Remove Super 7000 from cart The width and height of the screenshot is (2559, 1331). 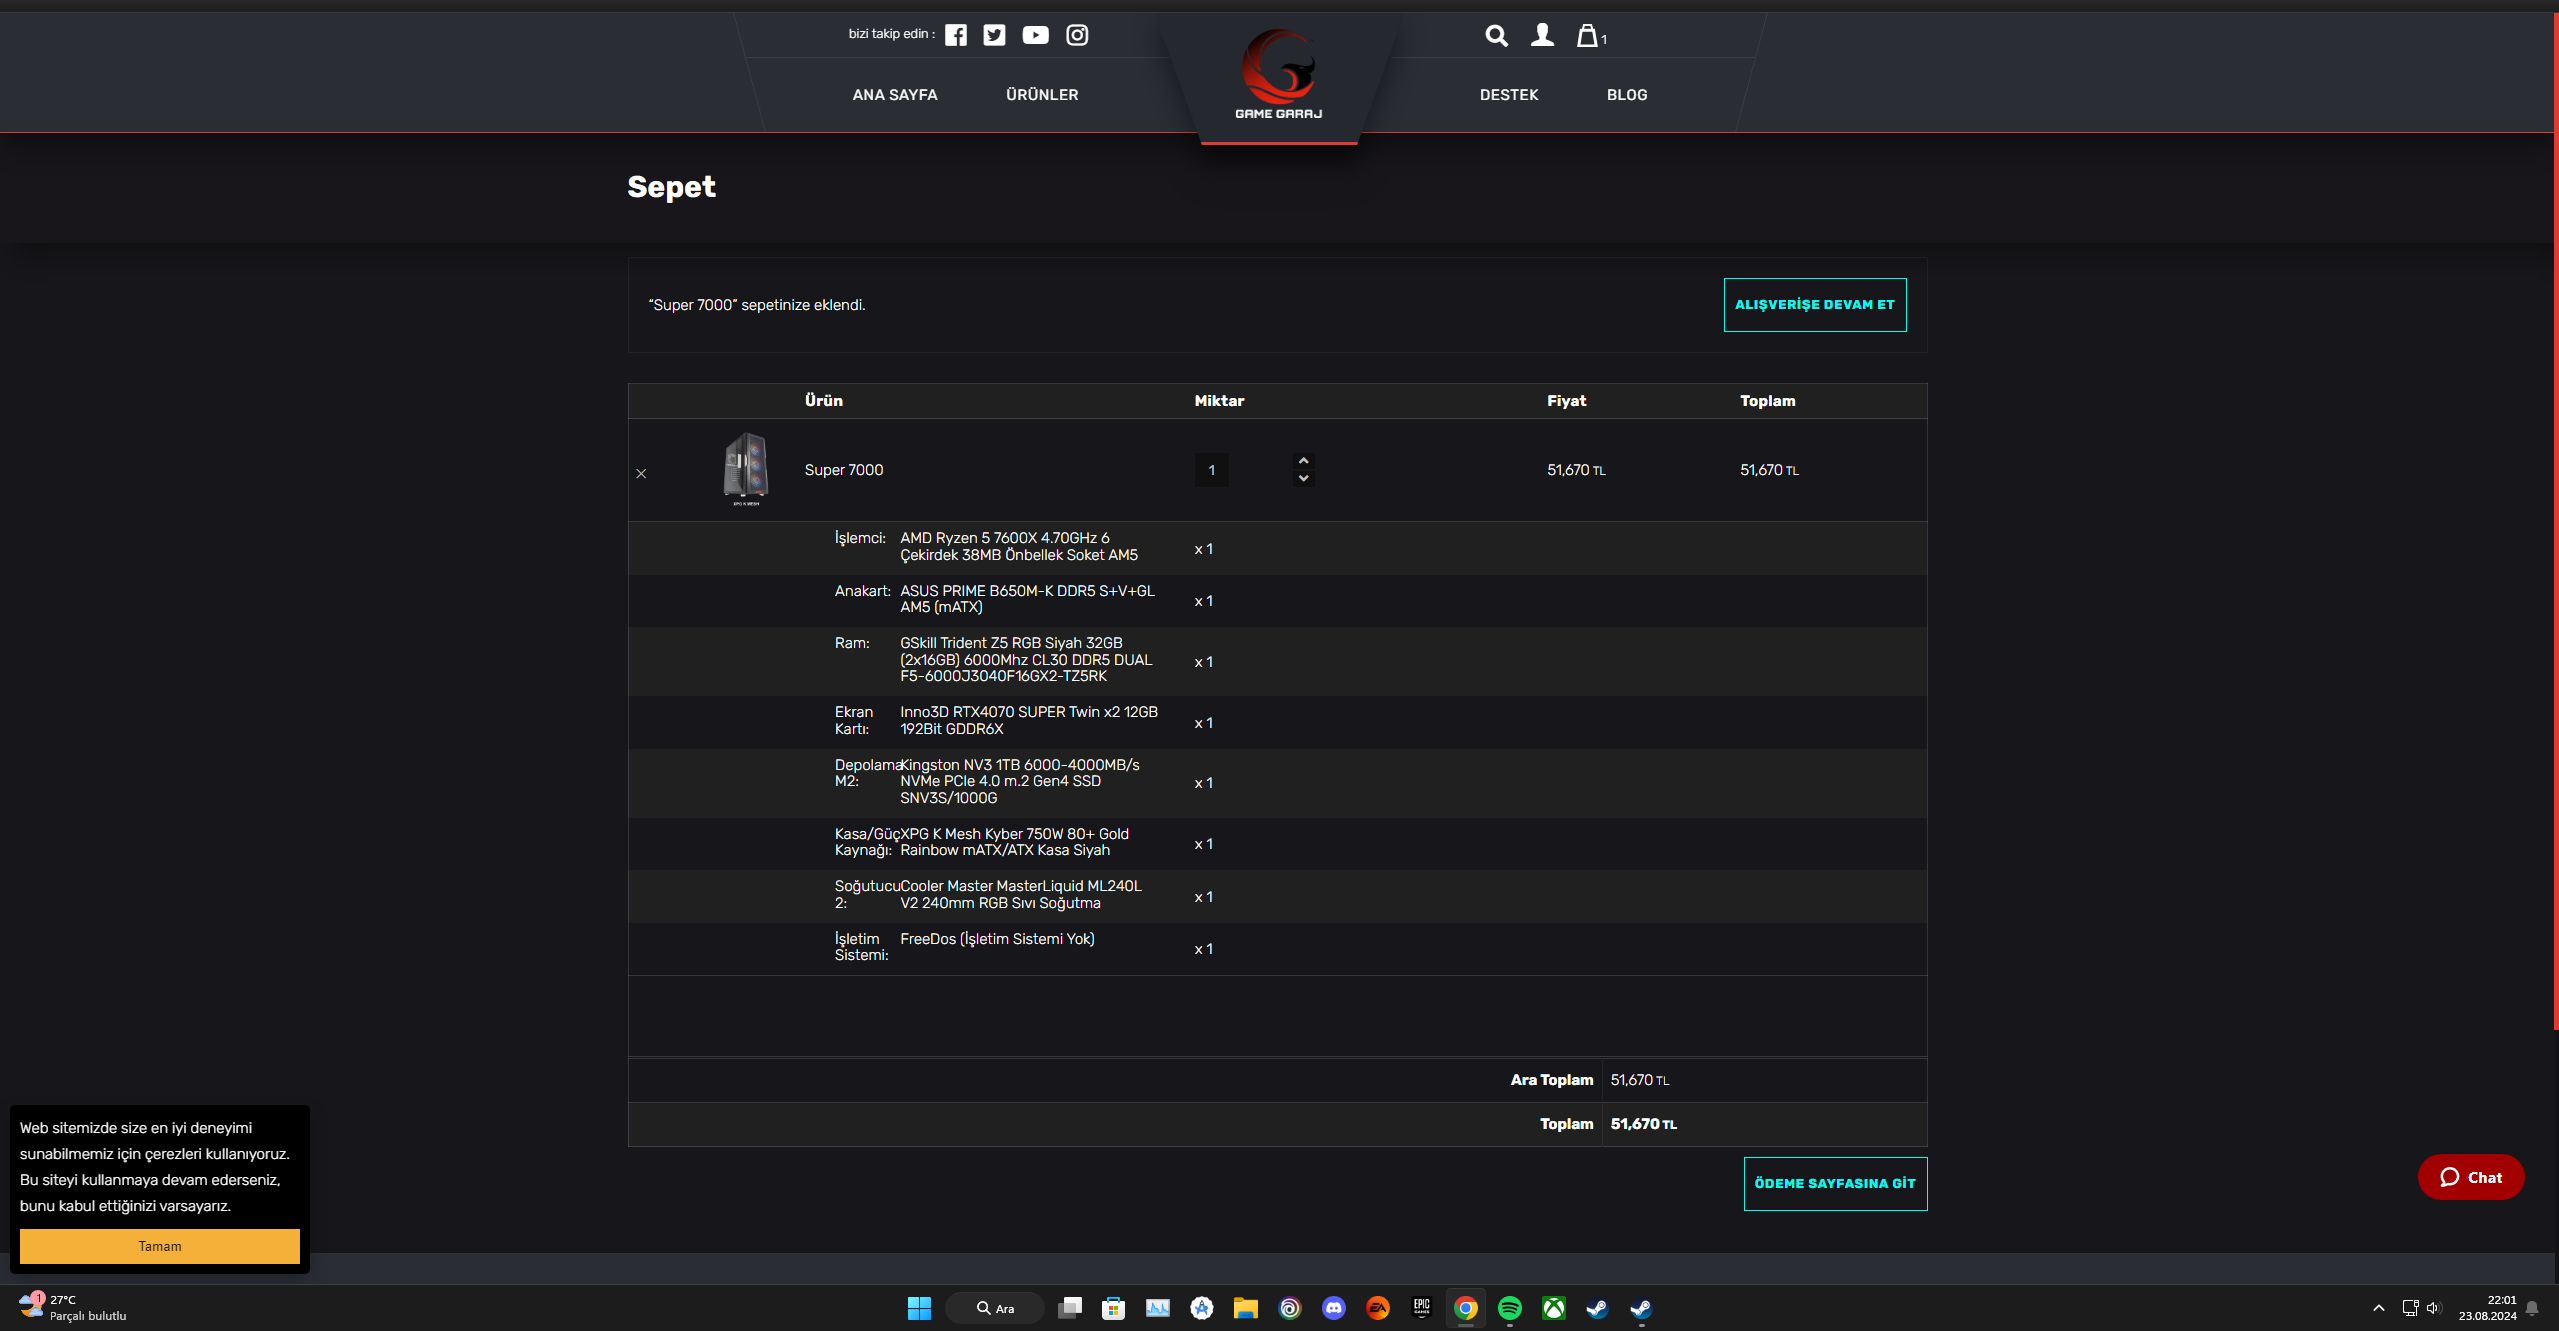pyautogui.click(x=641, y=473)
